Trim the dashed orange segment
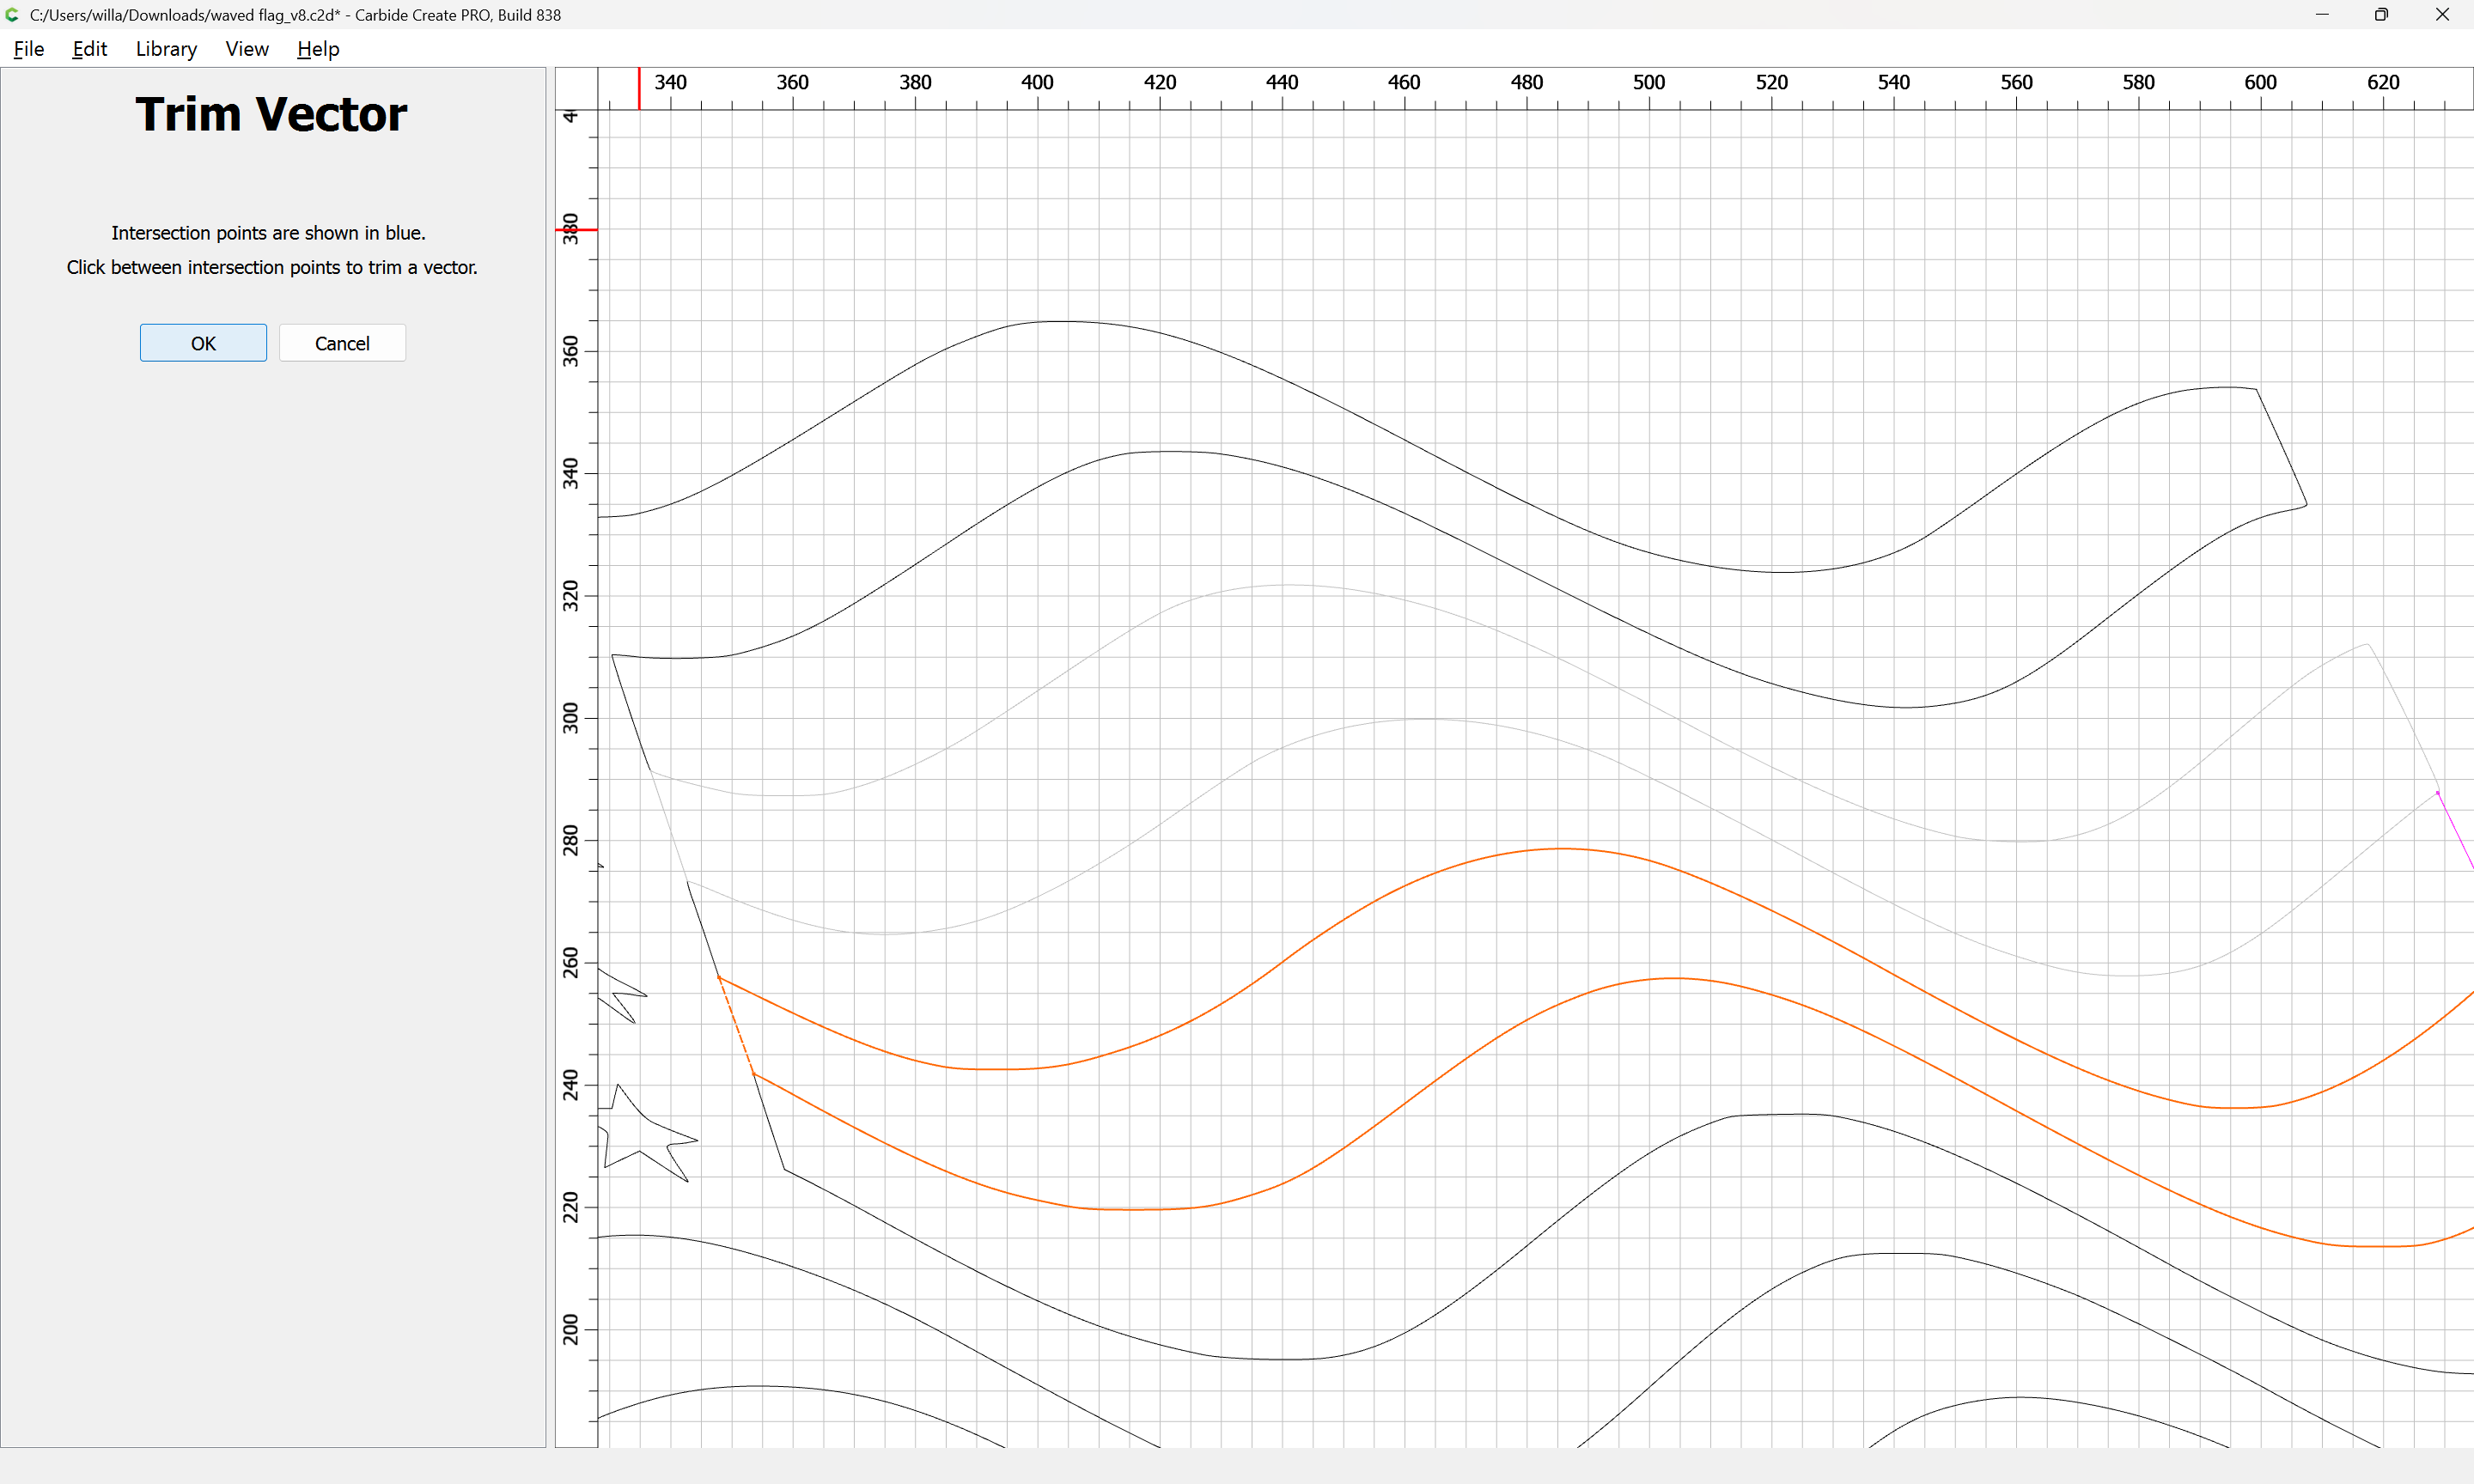Image resolution: width=2474 pixels, height=1484 pixels. (736, 1025)
